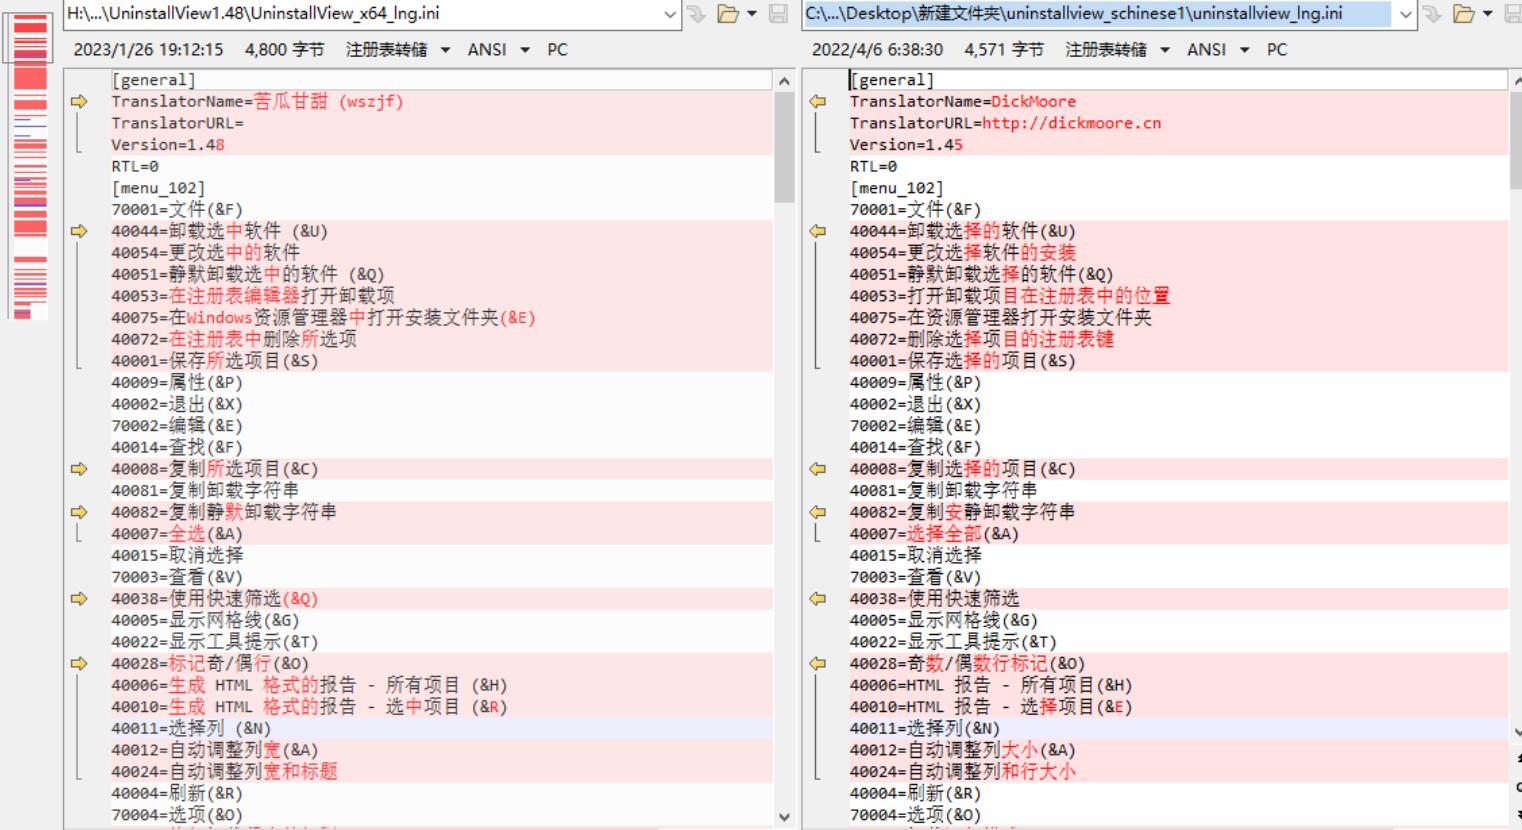Click grey browse arrow after left path
Screen dimensions: 1522x830
pyautogui.click(x=697, y=14)
